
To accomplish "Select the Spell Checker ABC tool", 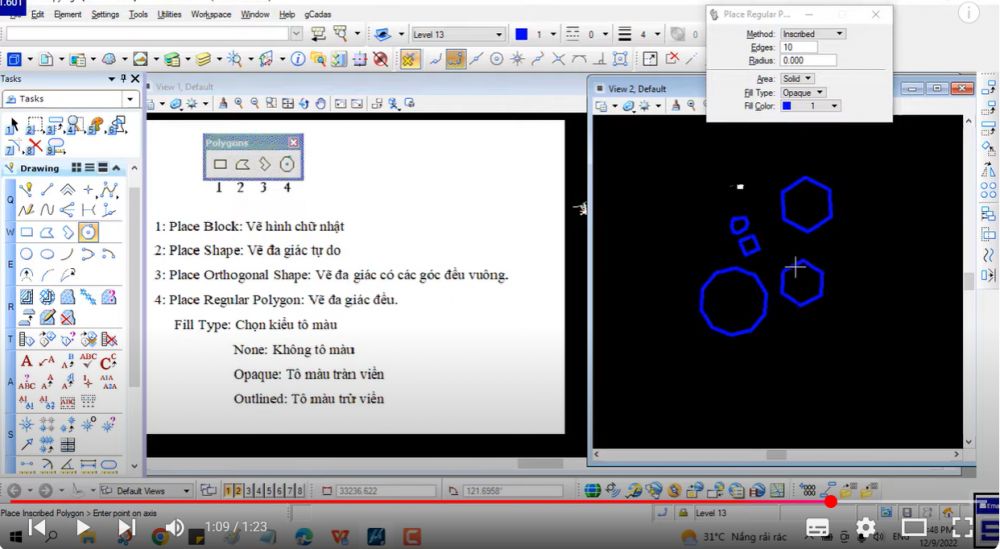I will click(88, 361).
